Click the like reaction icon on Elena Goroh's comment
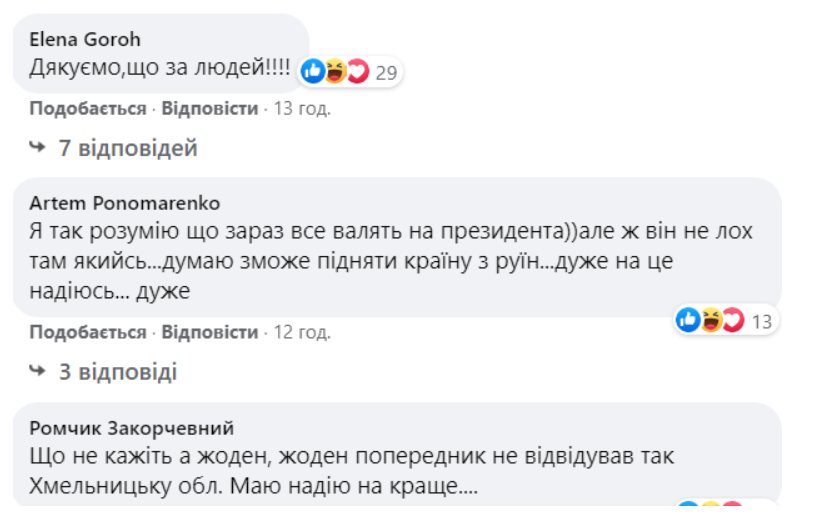821x527 pixels. (313, 71)
